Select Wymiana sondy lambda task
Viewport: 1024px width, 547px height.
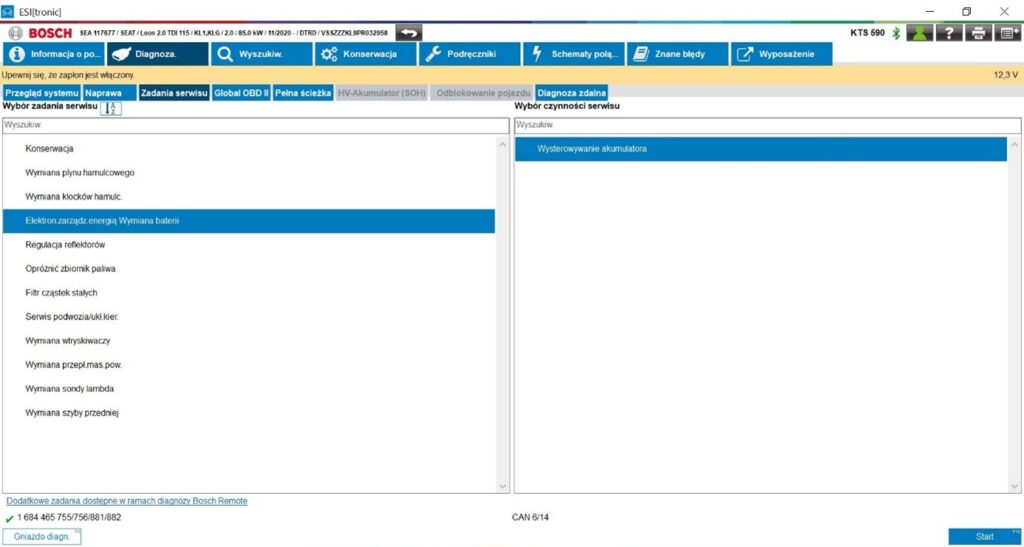pyautogui.click(x=70, y=389)
